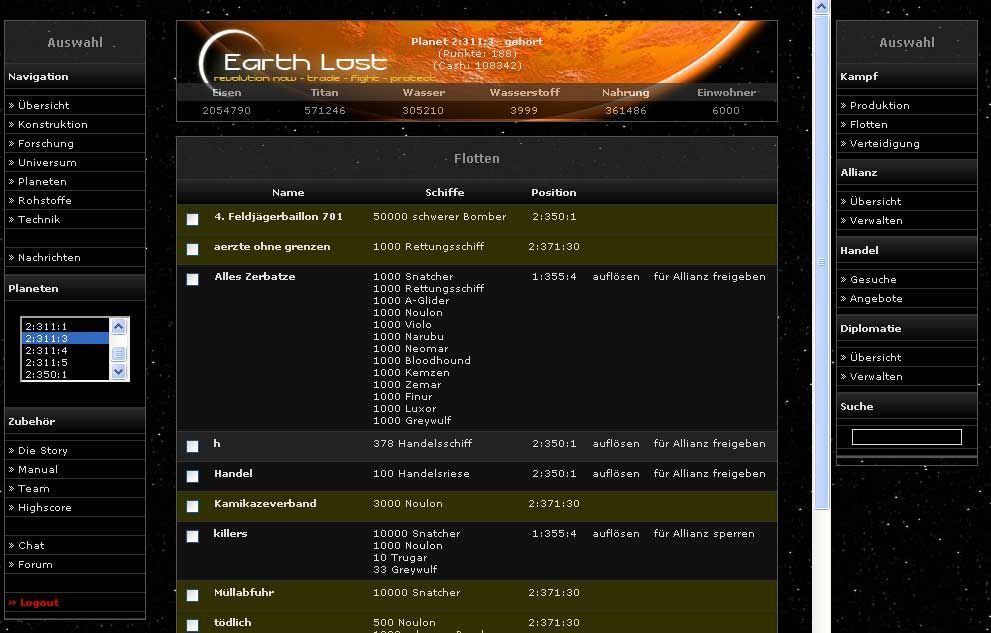Select planet 2:311:4 in the list
This screenshot has width=991, height=633.
pos(66,351)
